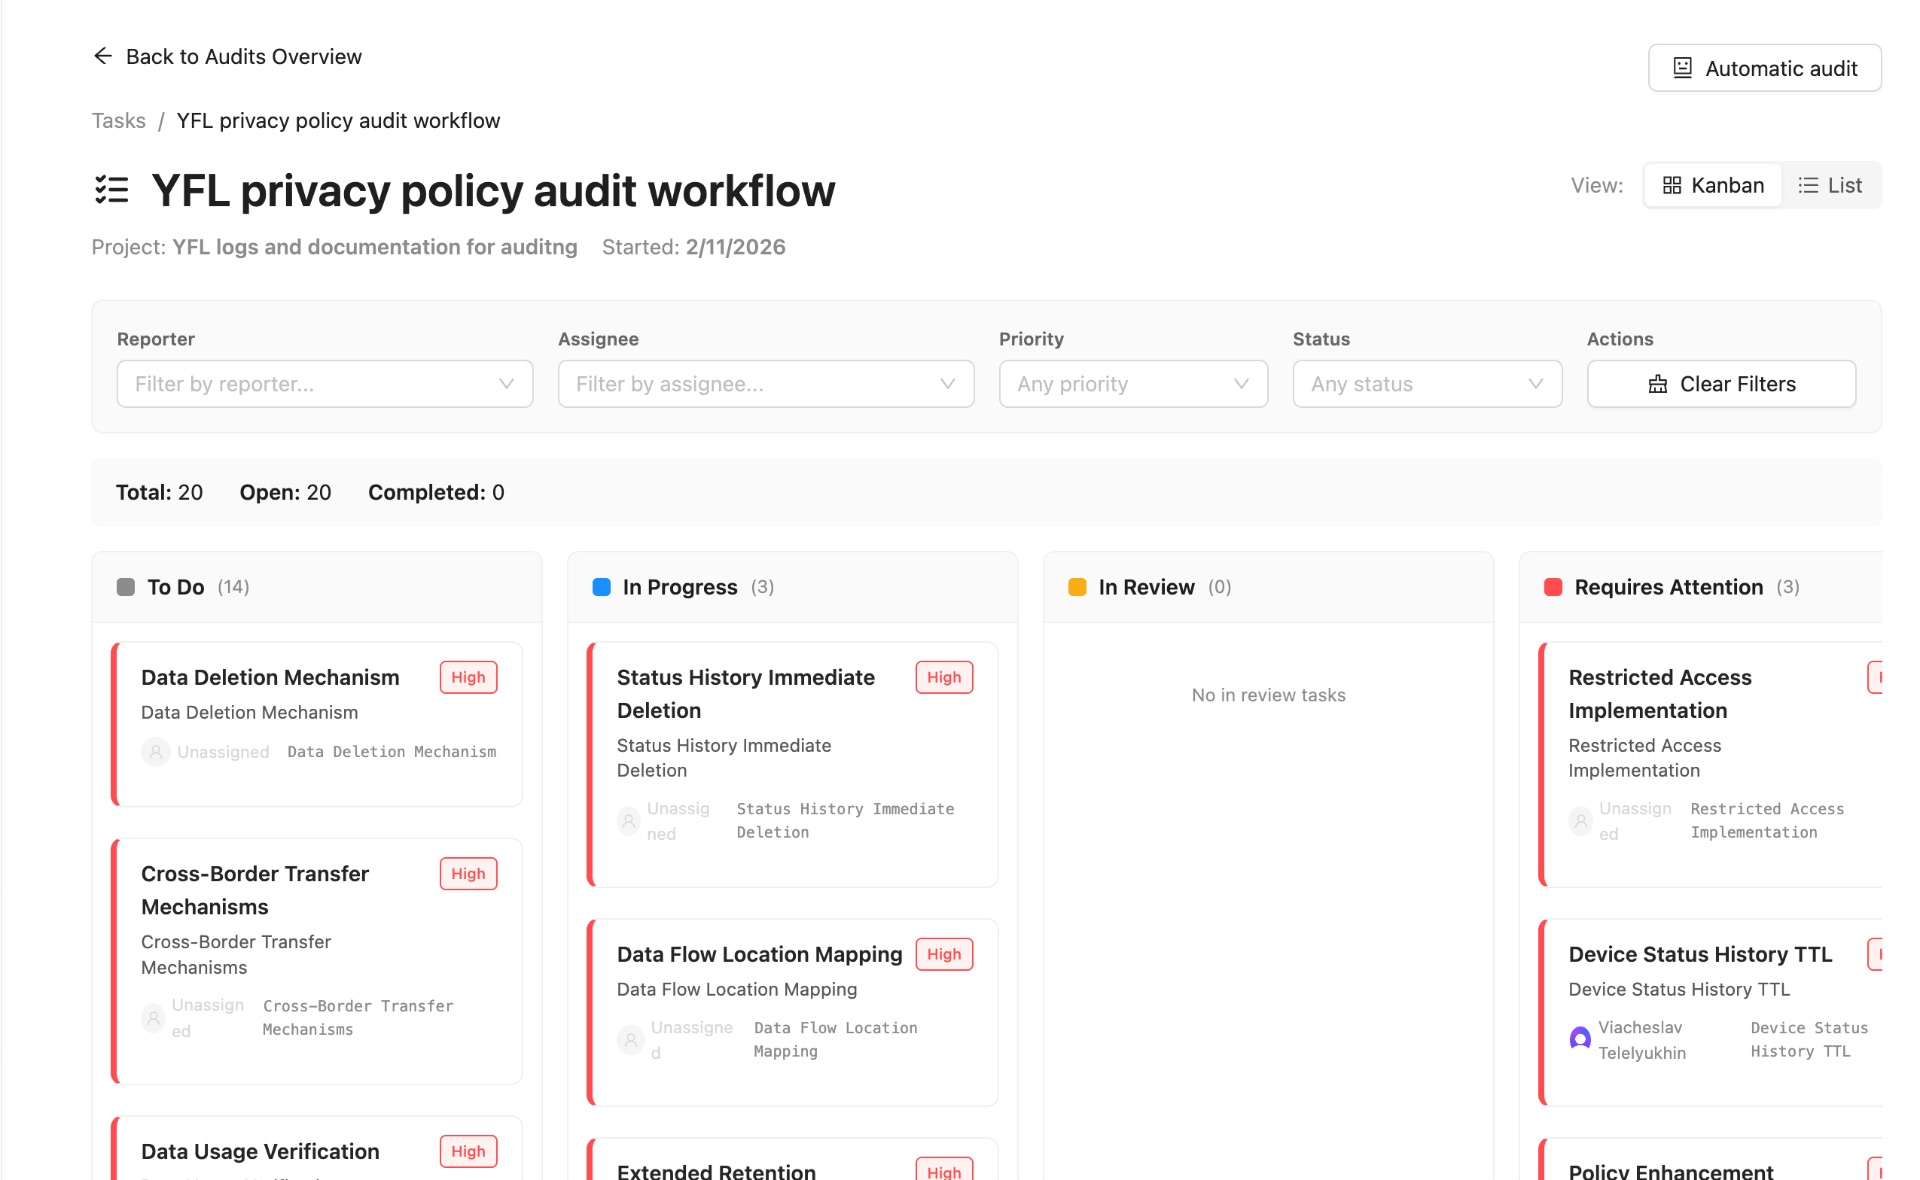
Task: Expand the Any status dropdown
Action: (x=1427, y=384)
